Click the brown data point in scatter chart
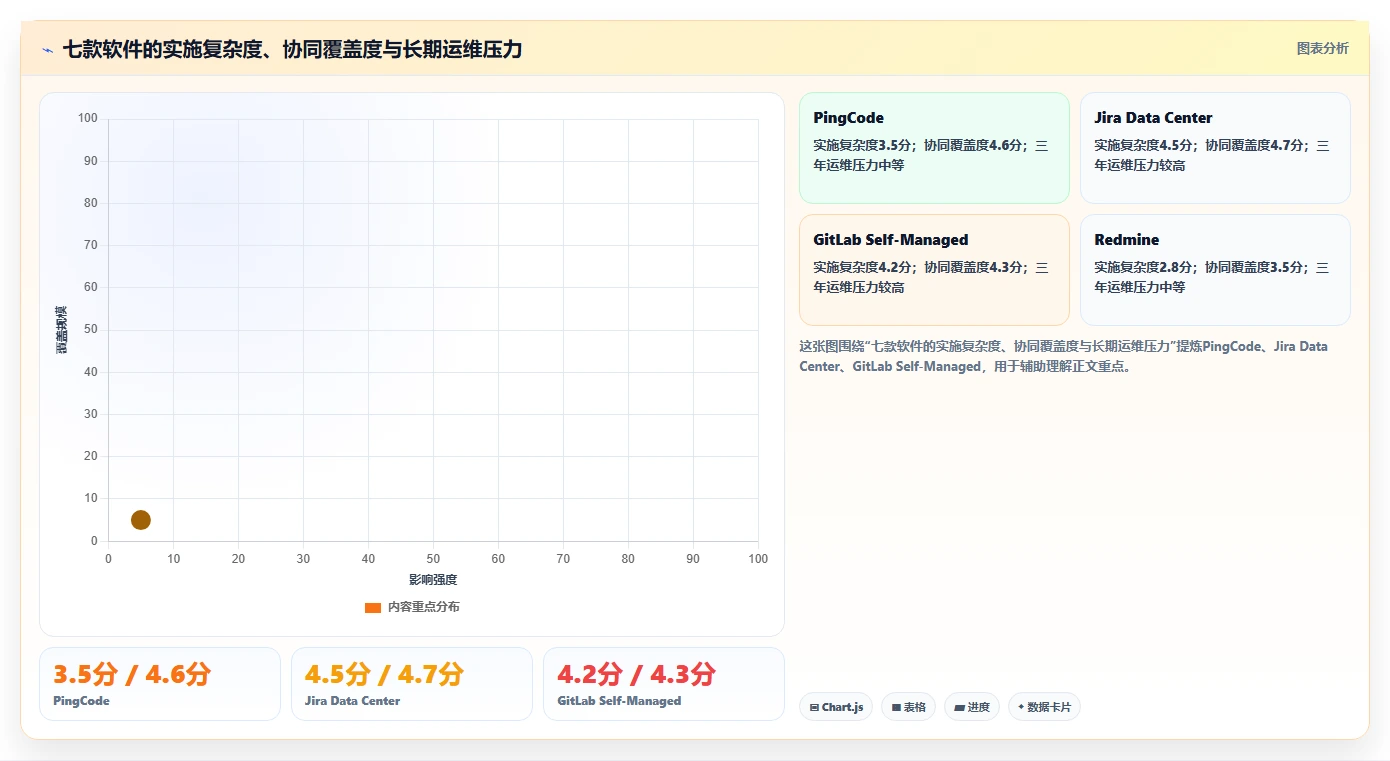This screenshot has width=1390, height=761. pyautogui.click(x=141, y=520)
